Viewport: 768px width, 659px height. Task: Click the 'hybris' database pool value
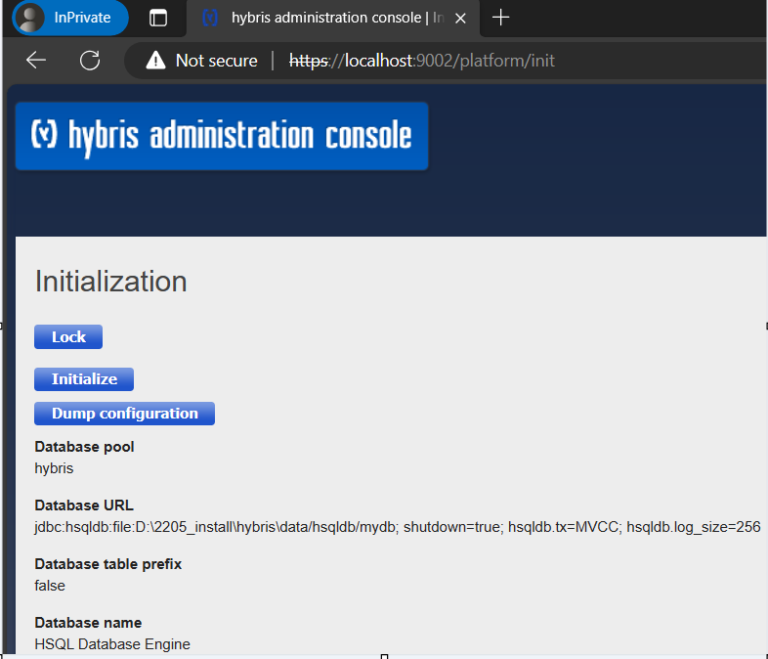[54, 468]
